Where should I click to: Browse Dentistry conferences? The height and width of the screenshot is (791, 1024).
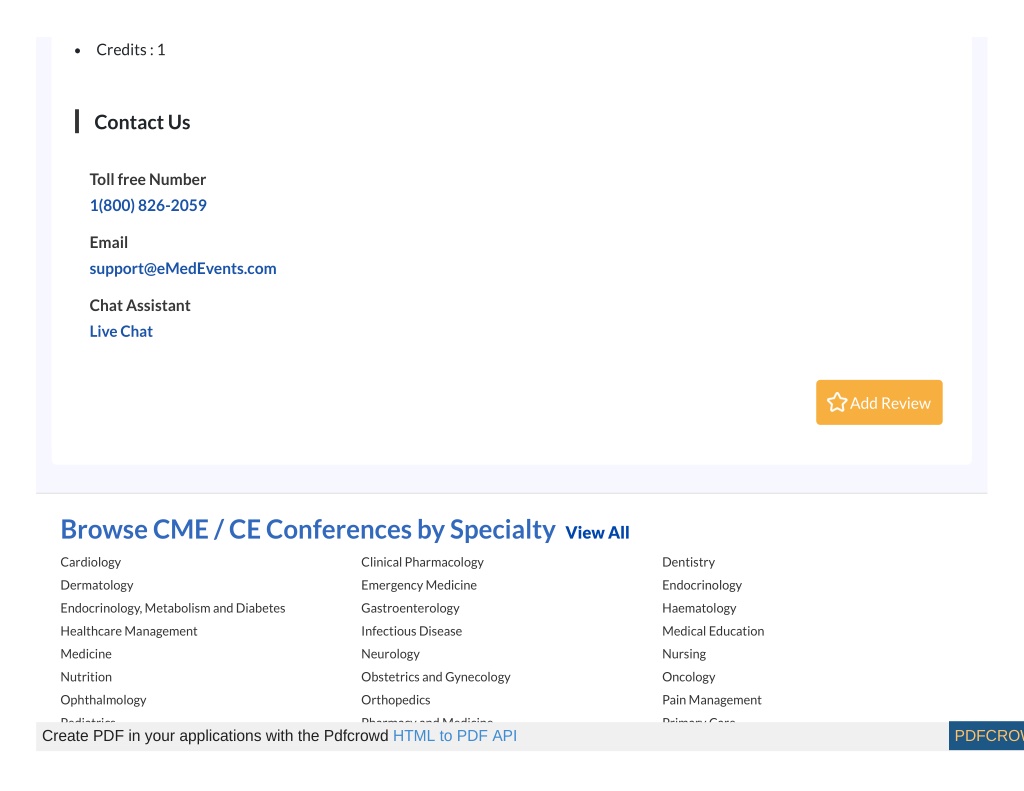[x=688, y=562]
